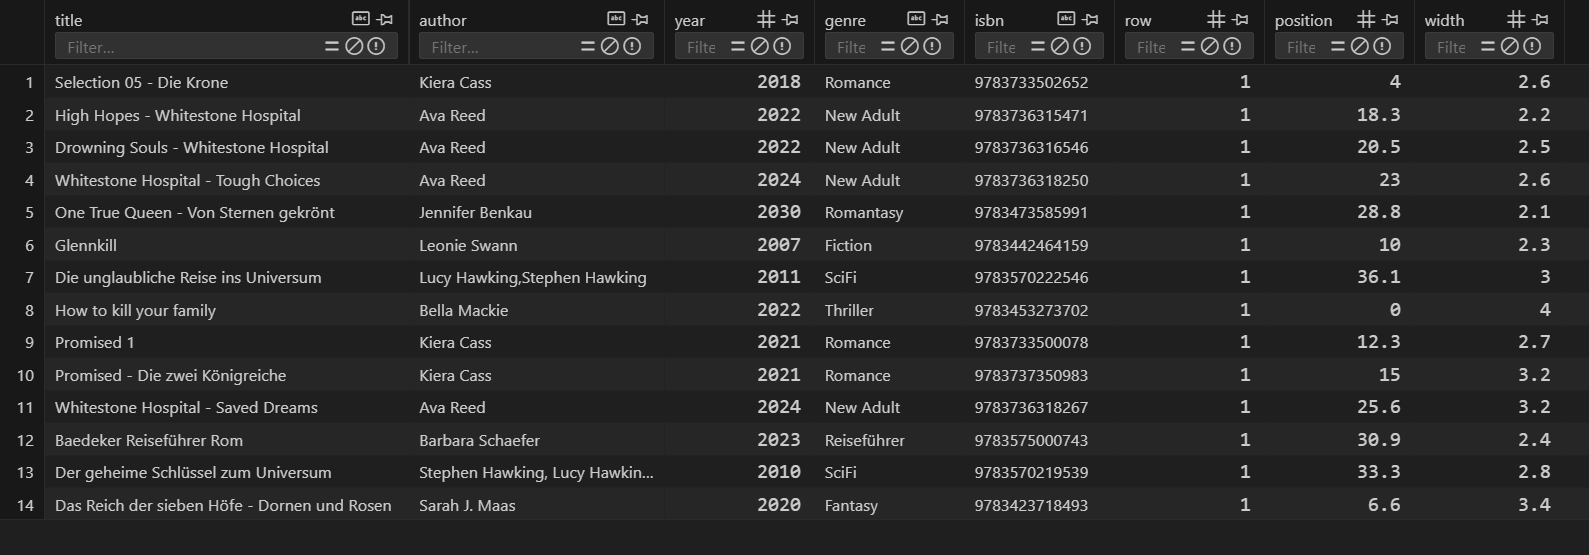Viewport: 1589px width, 555px height.
Task: Sort by the author column header
Action: pyautogui.click(x=443, y=20)
